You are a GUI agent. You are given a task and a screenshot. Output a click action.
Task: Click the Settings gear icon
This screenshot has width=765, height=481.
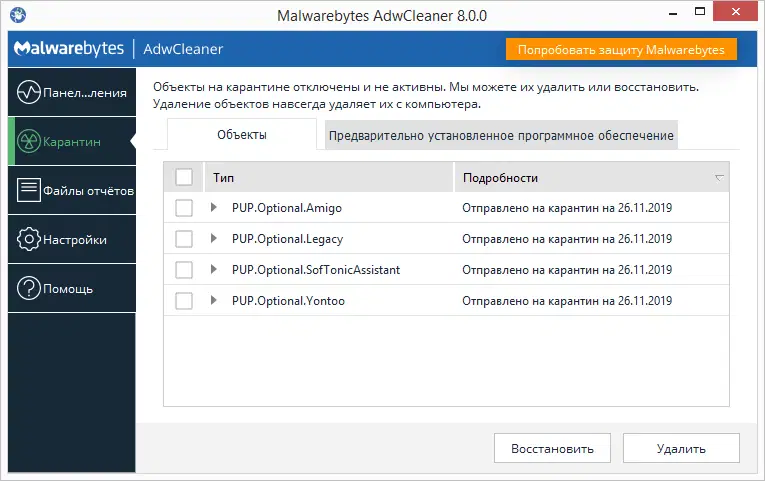[28, 240]
